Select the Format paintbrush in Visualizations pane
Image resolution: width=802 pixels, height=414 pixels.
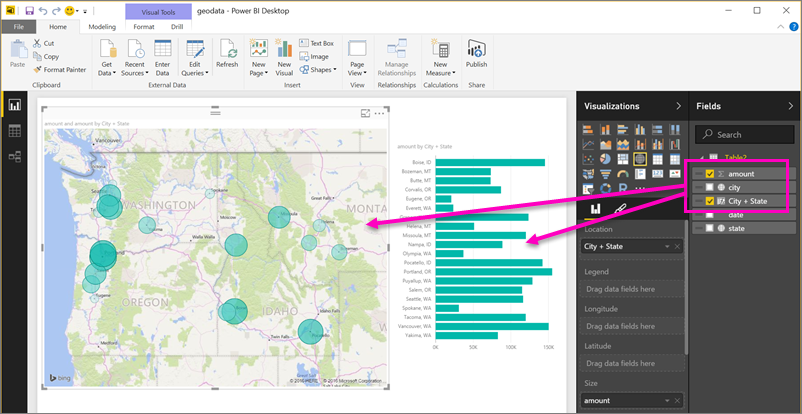620,209
